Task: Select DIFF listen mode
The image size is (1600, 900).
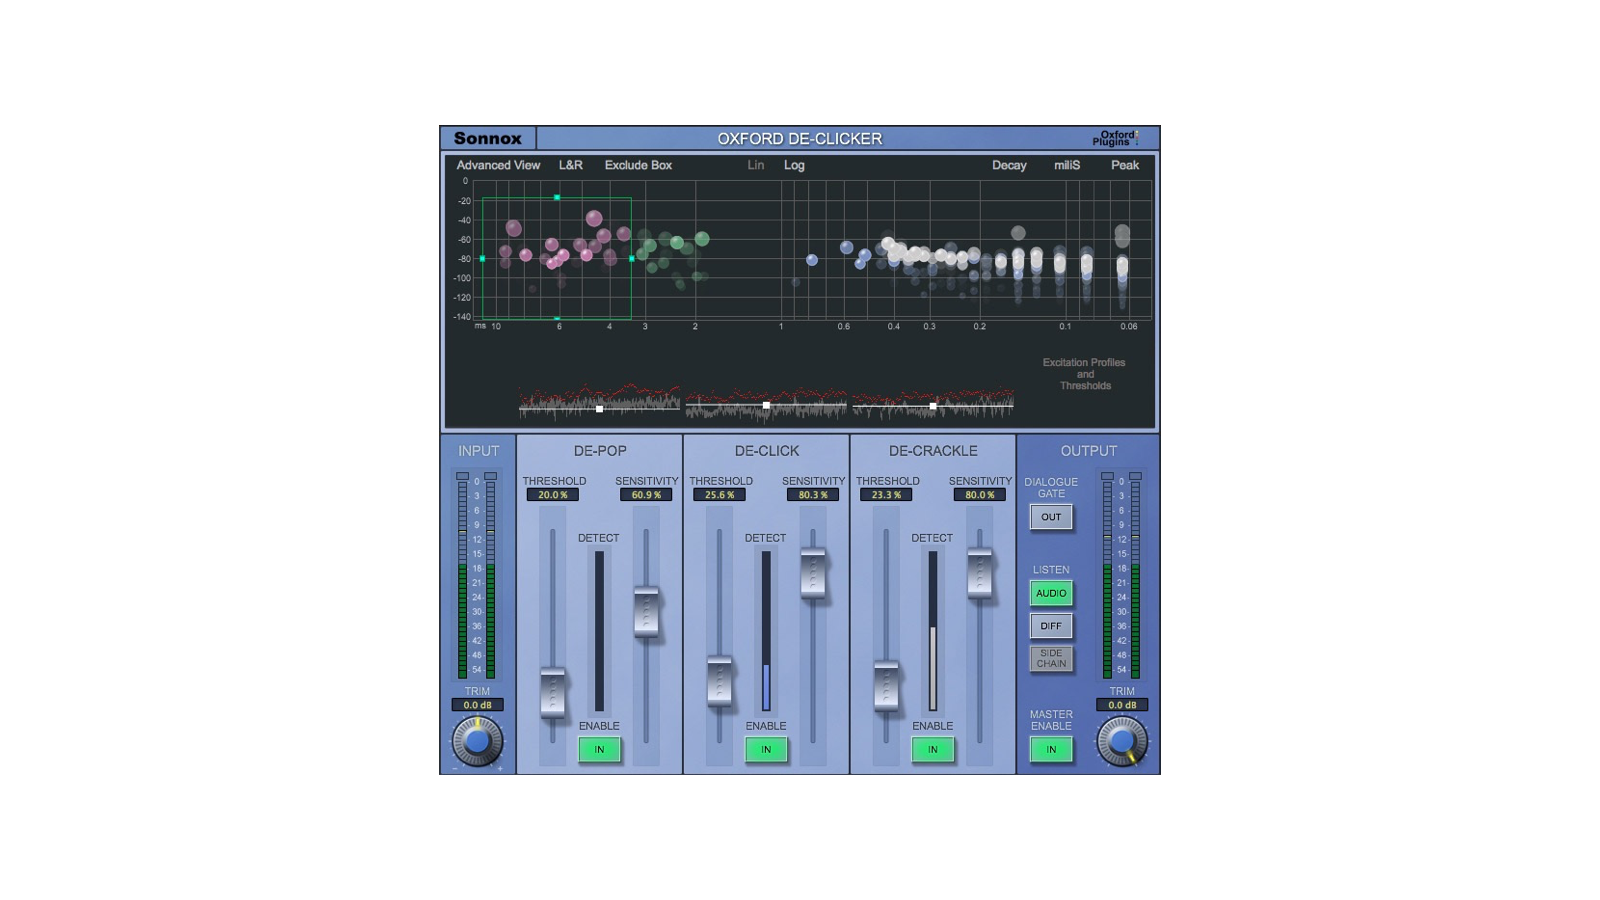Action: [x=1051, y=626]
